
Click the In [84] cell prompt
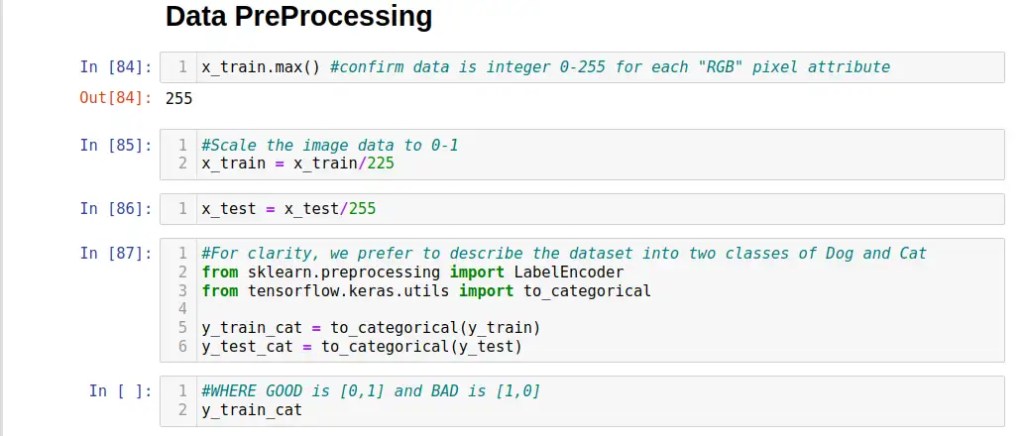pos(116,67)
